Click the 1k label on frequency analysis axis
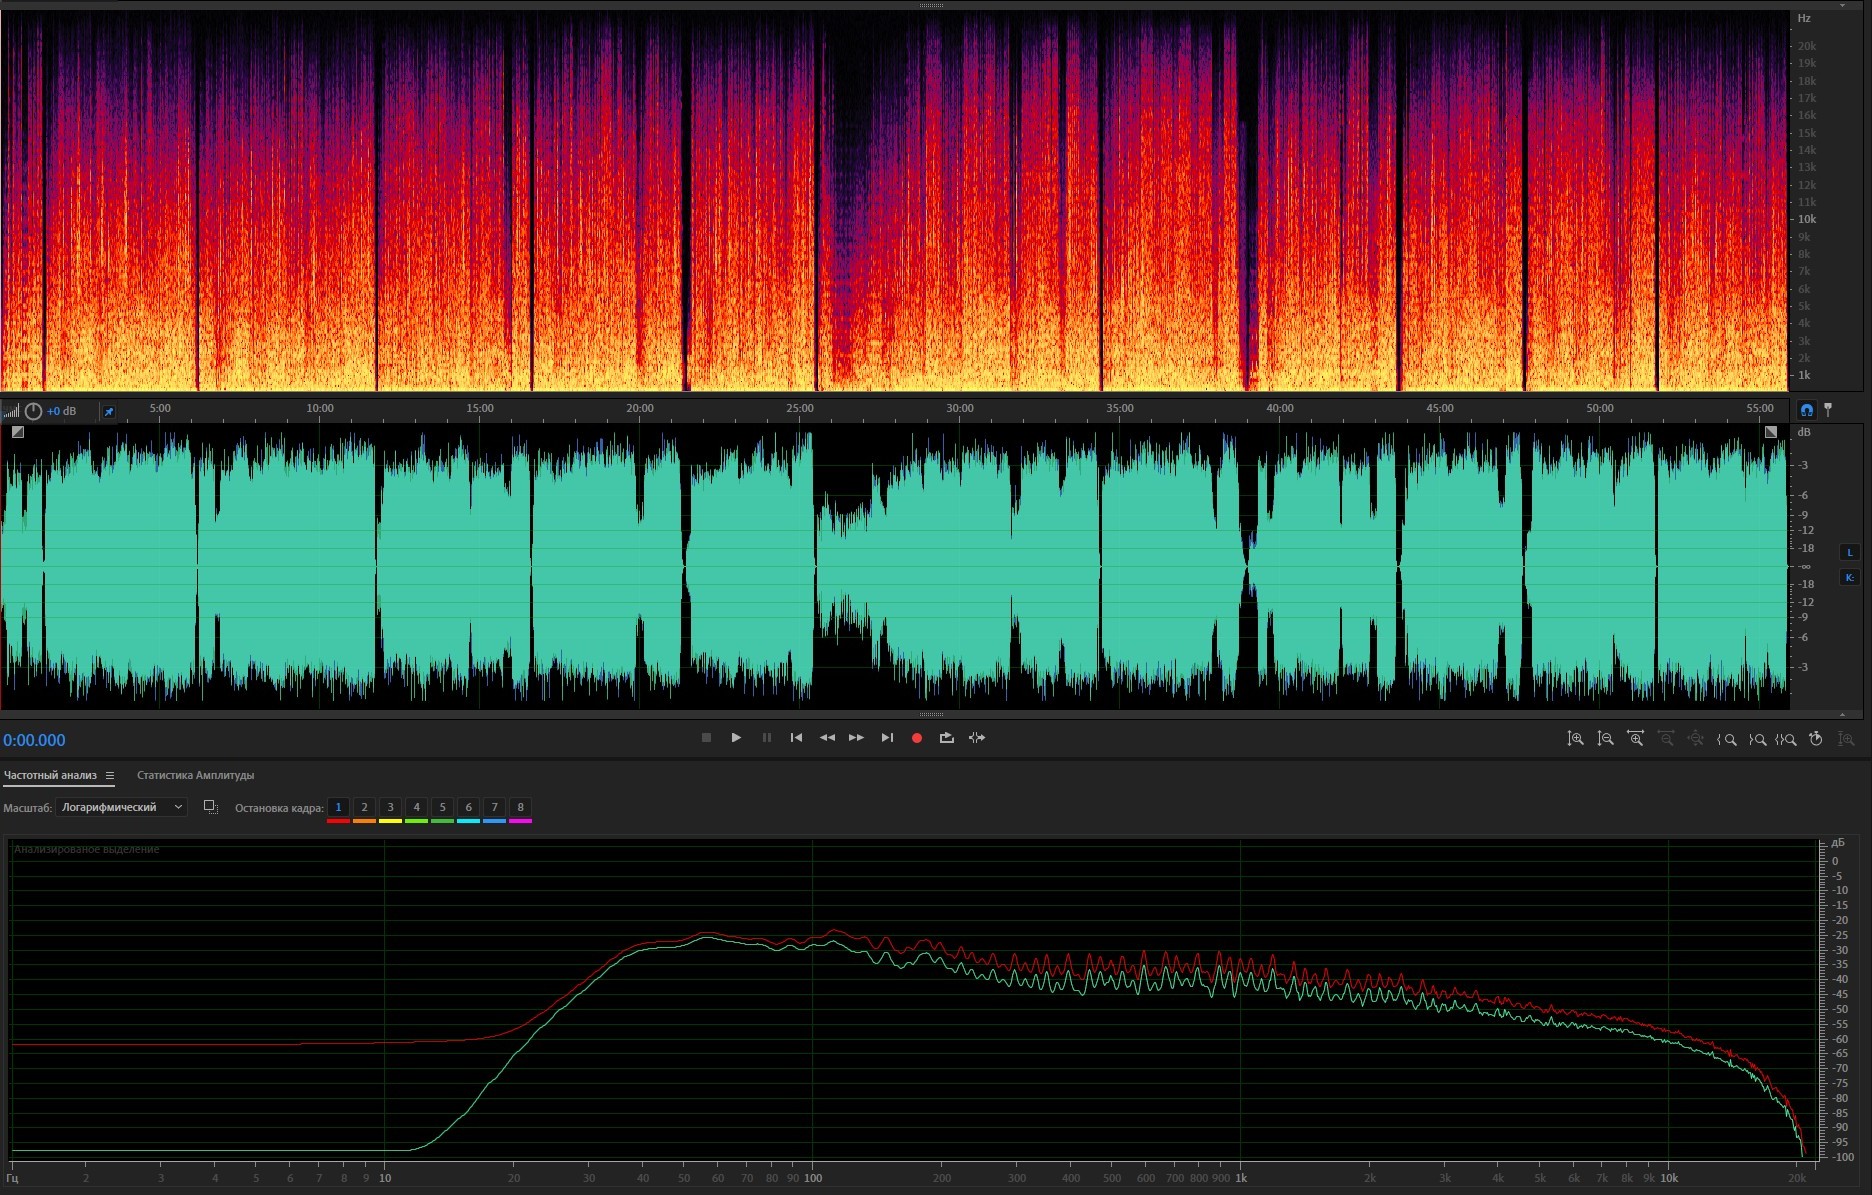This screenshot has width=1872, height=1195. point(1241,1178)
